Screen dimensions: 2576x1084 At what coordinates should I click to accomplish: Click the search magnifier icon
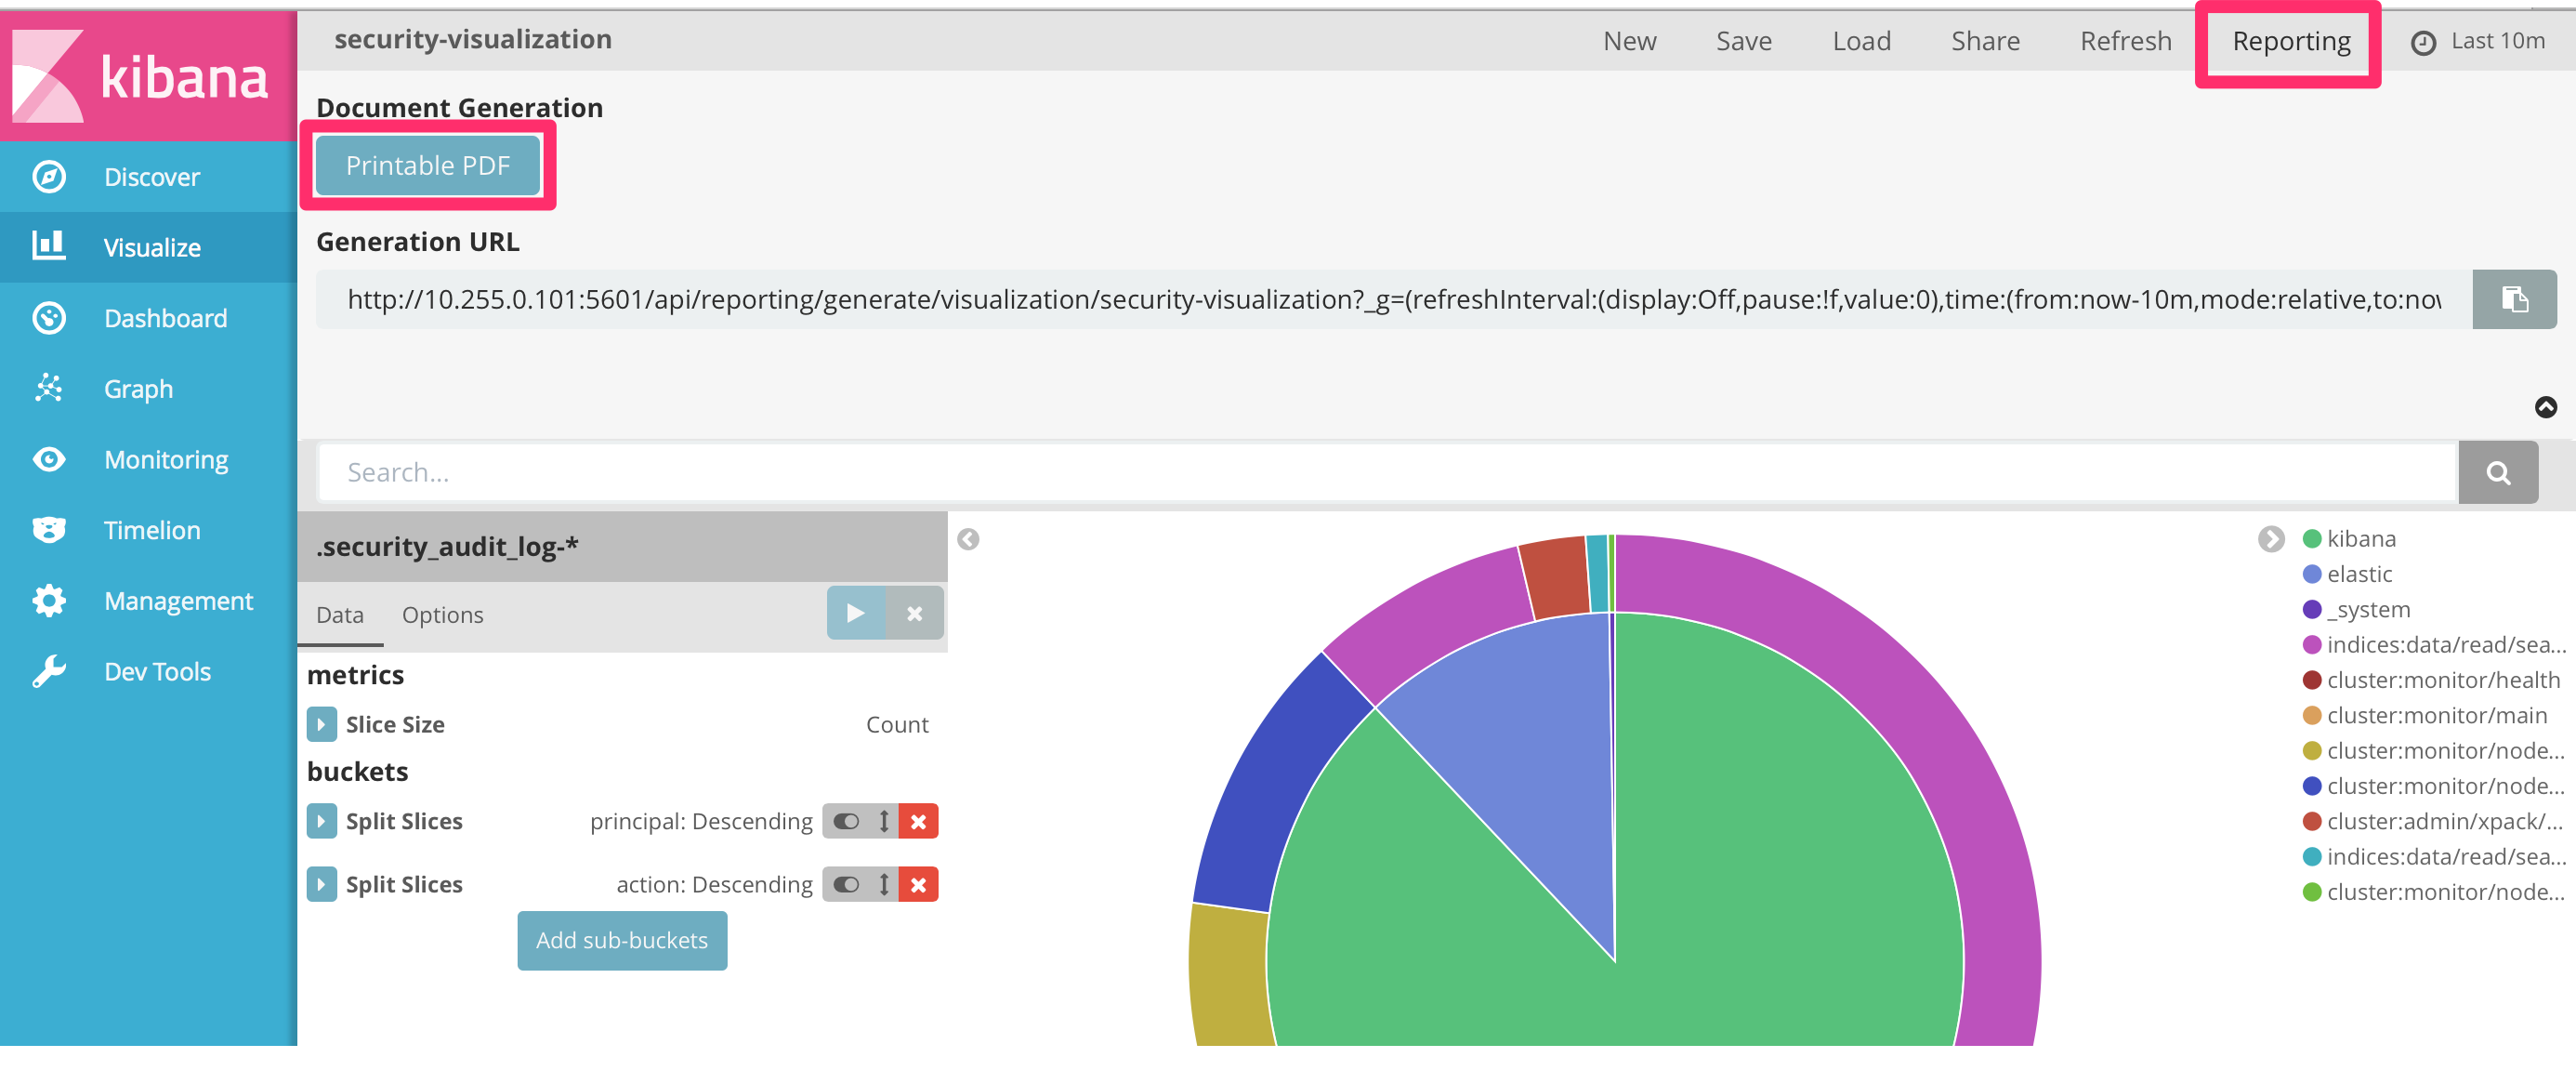coord(2498,471)
